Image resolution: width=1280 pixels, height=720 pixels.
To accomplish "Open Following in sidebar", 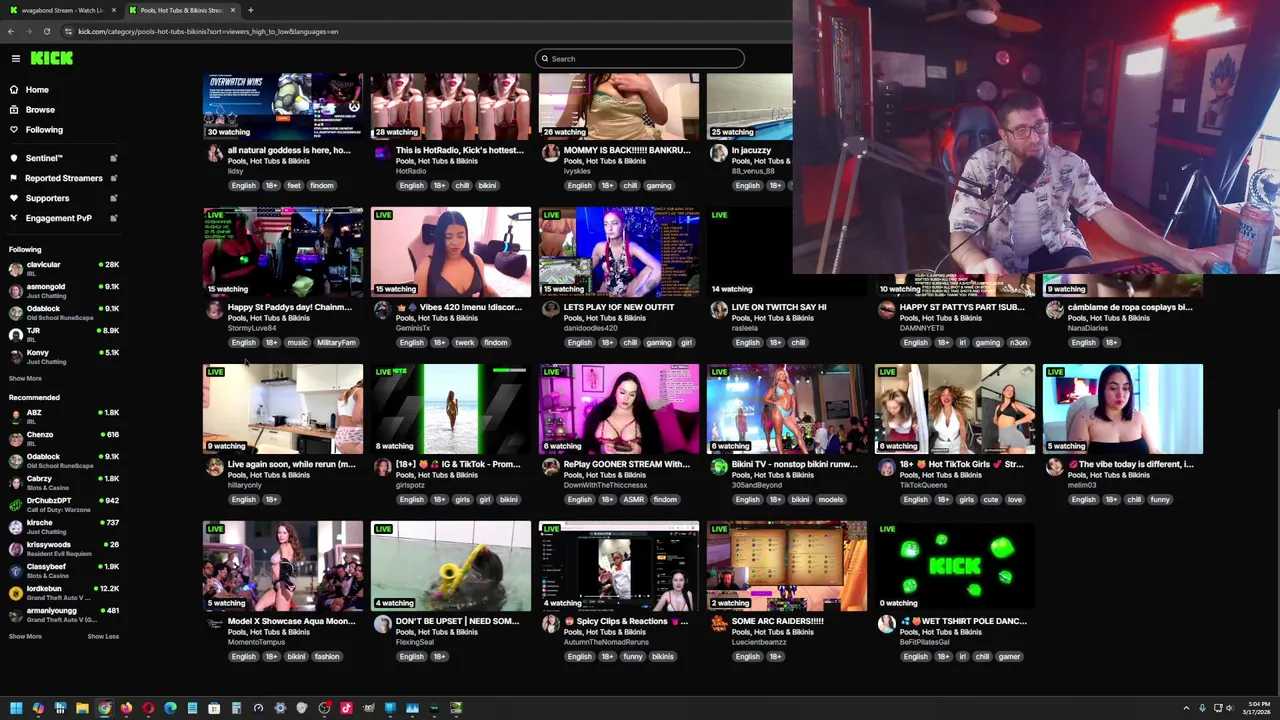I will tap(44, 130).
